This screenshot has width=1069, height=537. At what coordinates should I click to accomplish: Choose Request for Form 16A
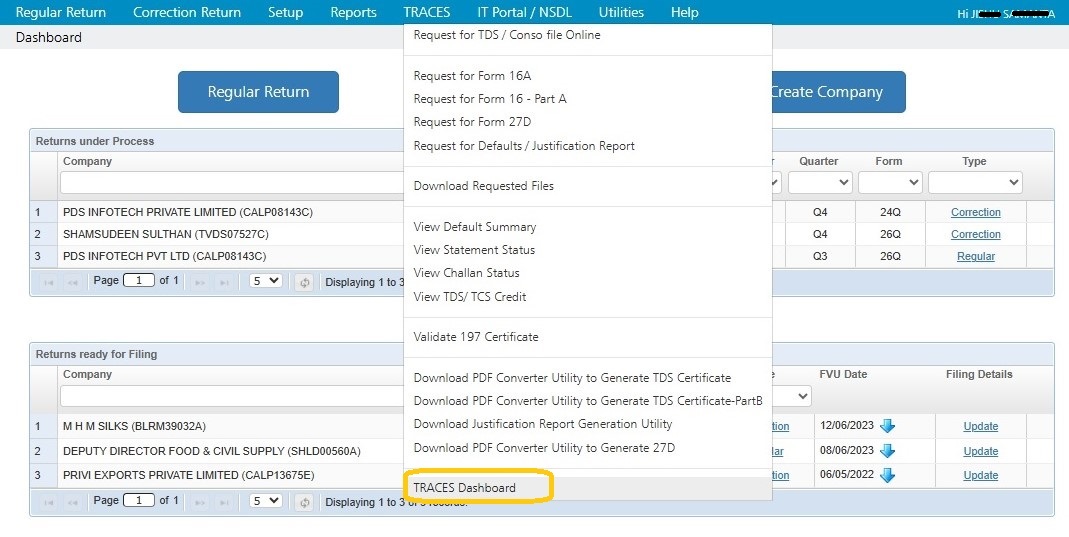472,76
